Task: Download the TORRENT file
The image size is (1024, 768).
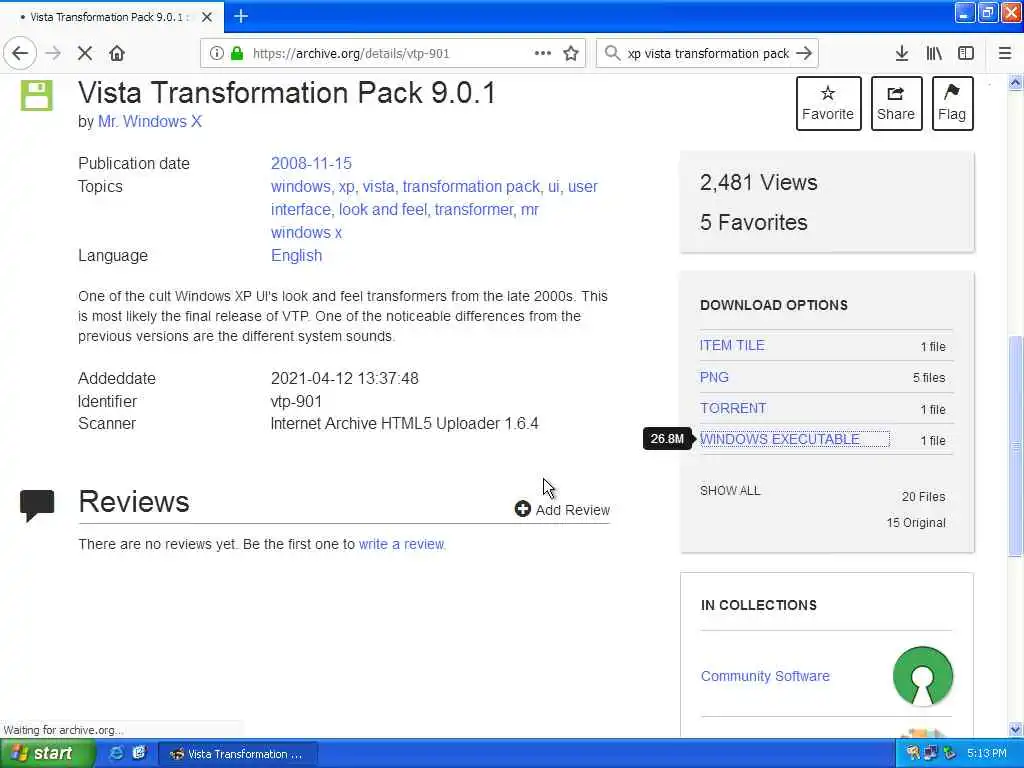Action: (x=733, y=408)
